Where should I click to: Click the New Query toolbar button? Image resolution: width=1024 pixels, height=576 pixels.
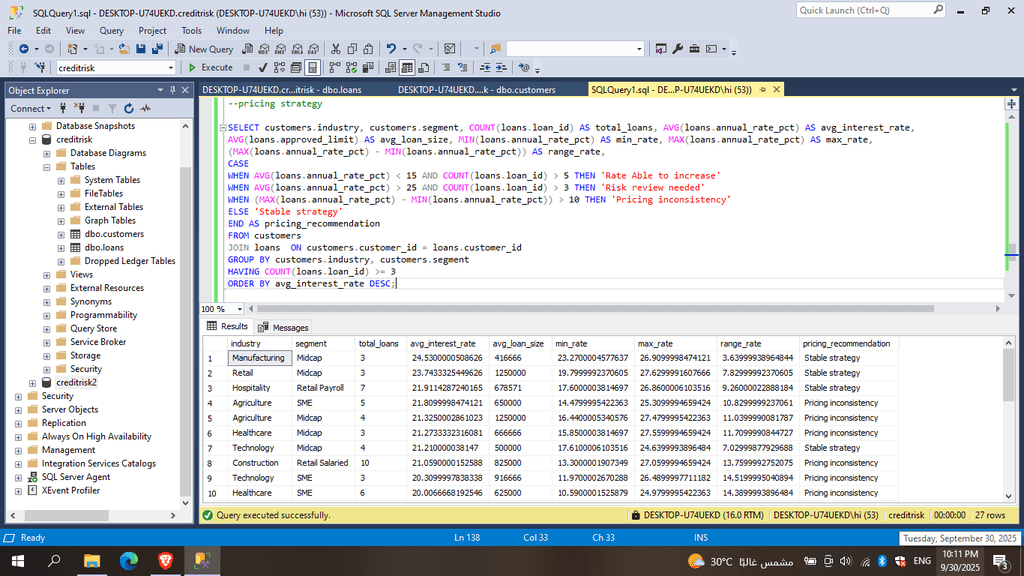[205, 49]
